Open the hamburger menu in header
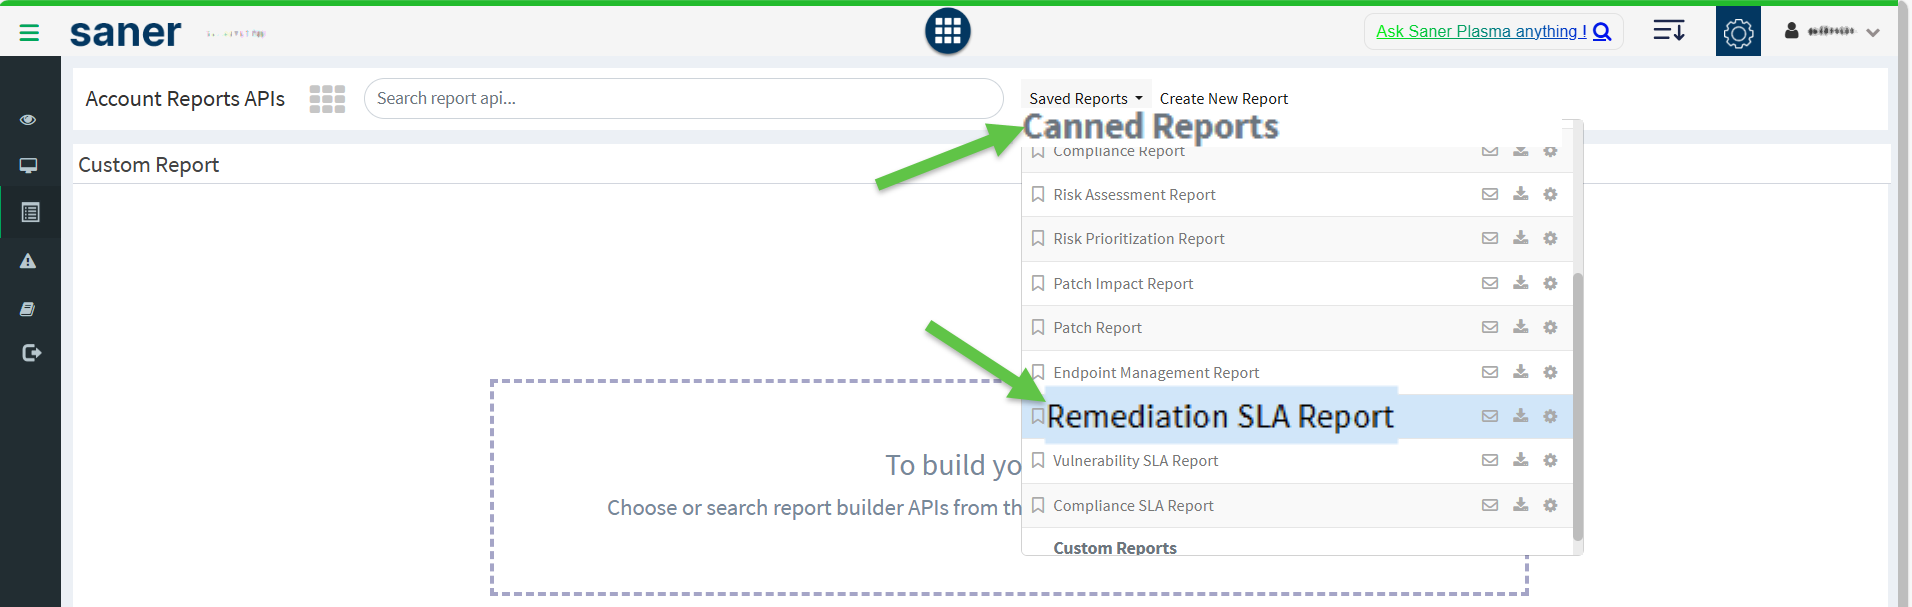This screenshot has width=1912, height=607. click(x=29, y=33)
